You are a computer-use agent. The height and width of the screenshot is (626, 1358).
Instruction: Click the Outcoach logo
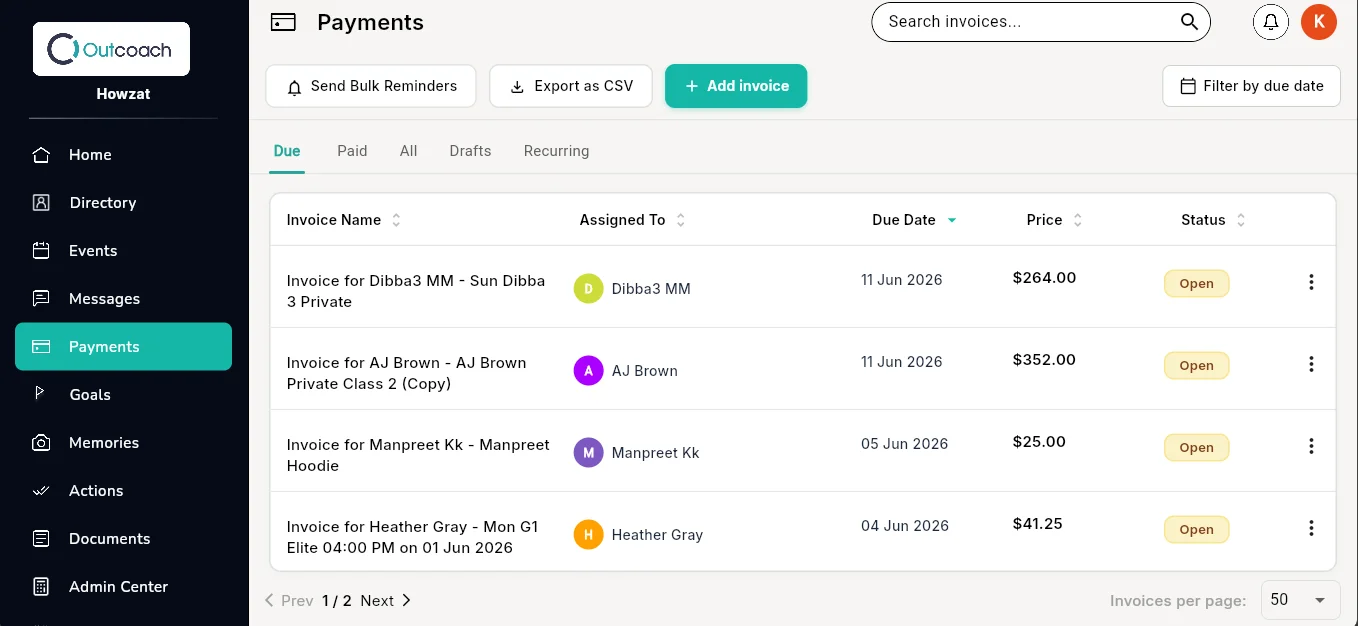pyautogui.click(x=111, y=49)
